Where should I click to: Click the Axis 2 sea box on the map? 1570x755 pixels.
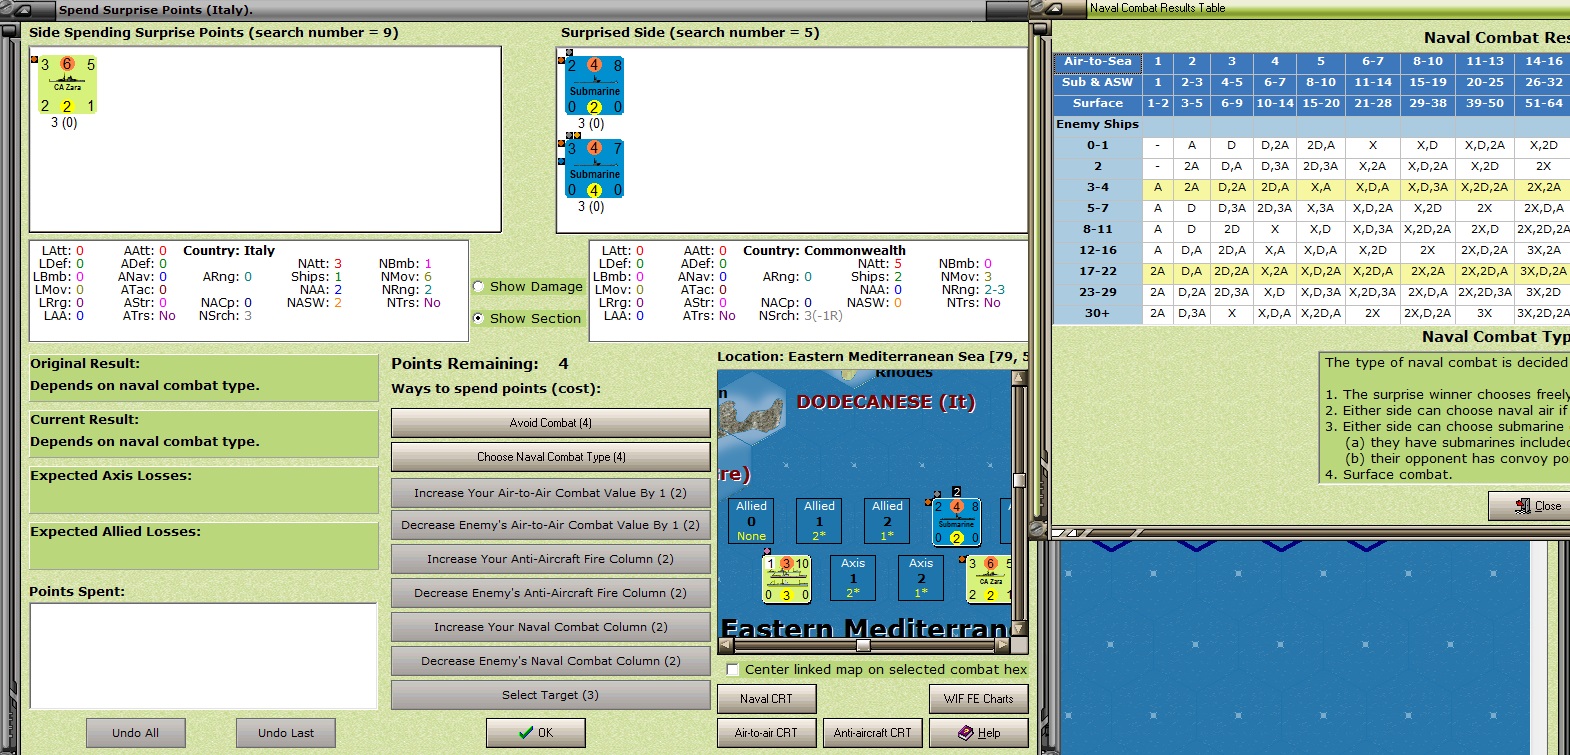tap(921, 578)
